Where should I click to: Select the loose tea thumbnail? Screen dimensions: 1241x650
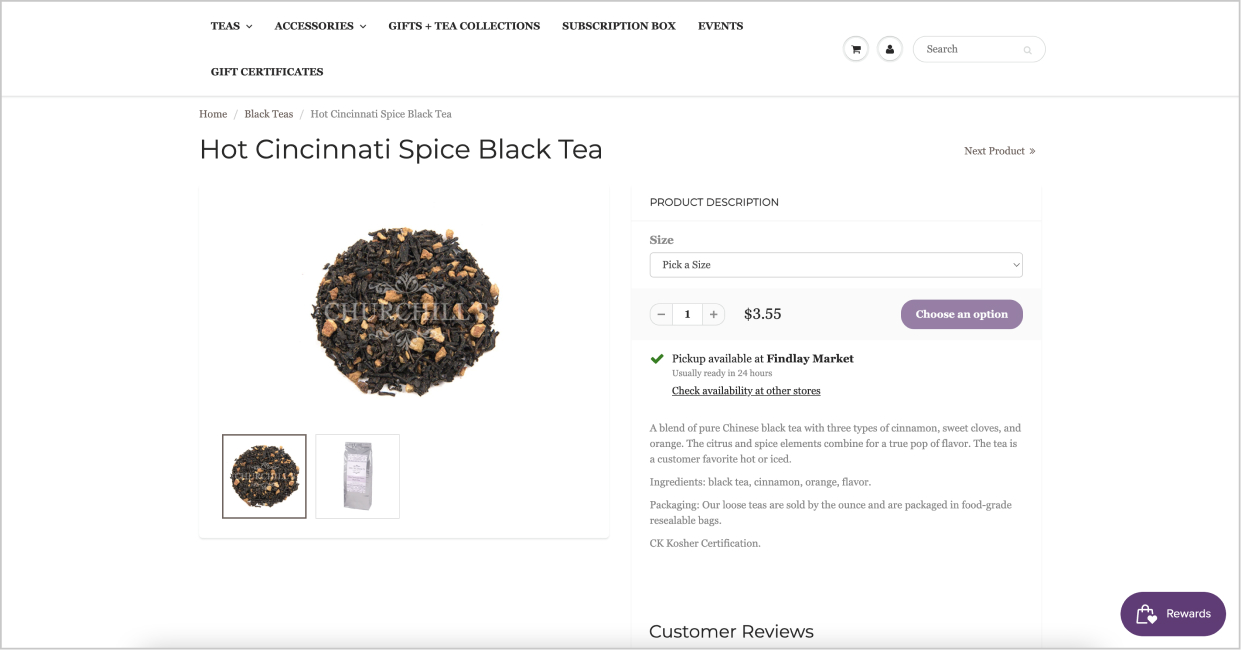pyautogui.click(x=264, y=476)
